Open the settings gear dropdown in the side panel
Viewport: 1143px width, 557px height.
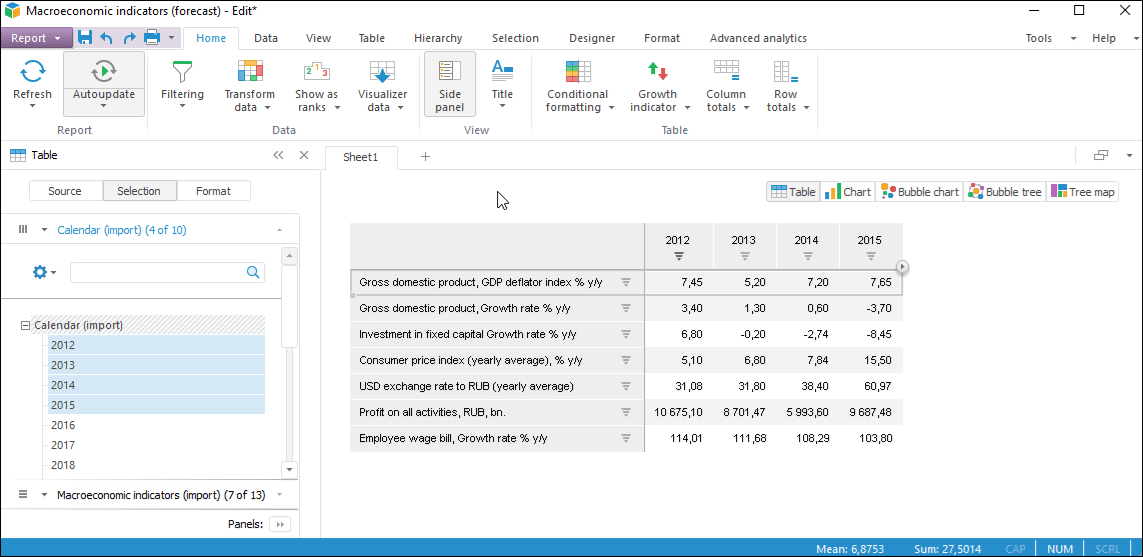(x=44, y=272)
